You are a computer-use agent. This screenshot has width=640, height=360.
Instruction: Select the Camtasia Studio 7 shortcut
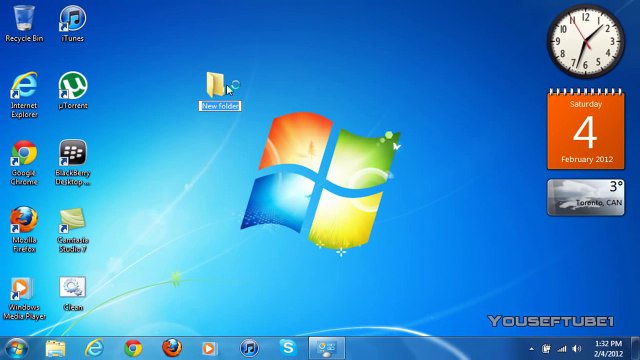[73, 229]
